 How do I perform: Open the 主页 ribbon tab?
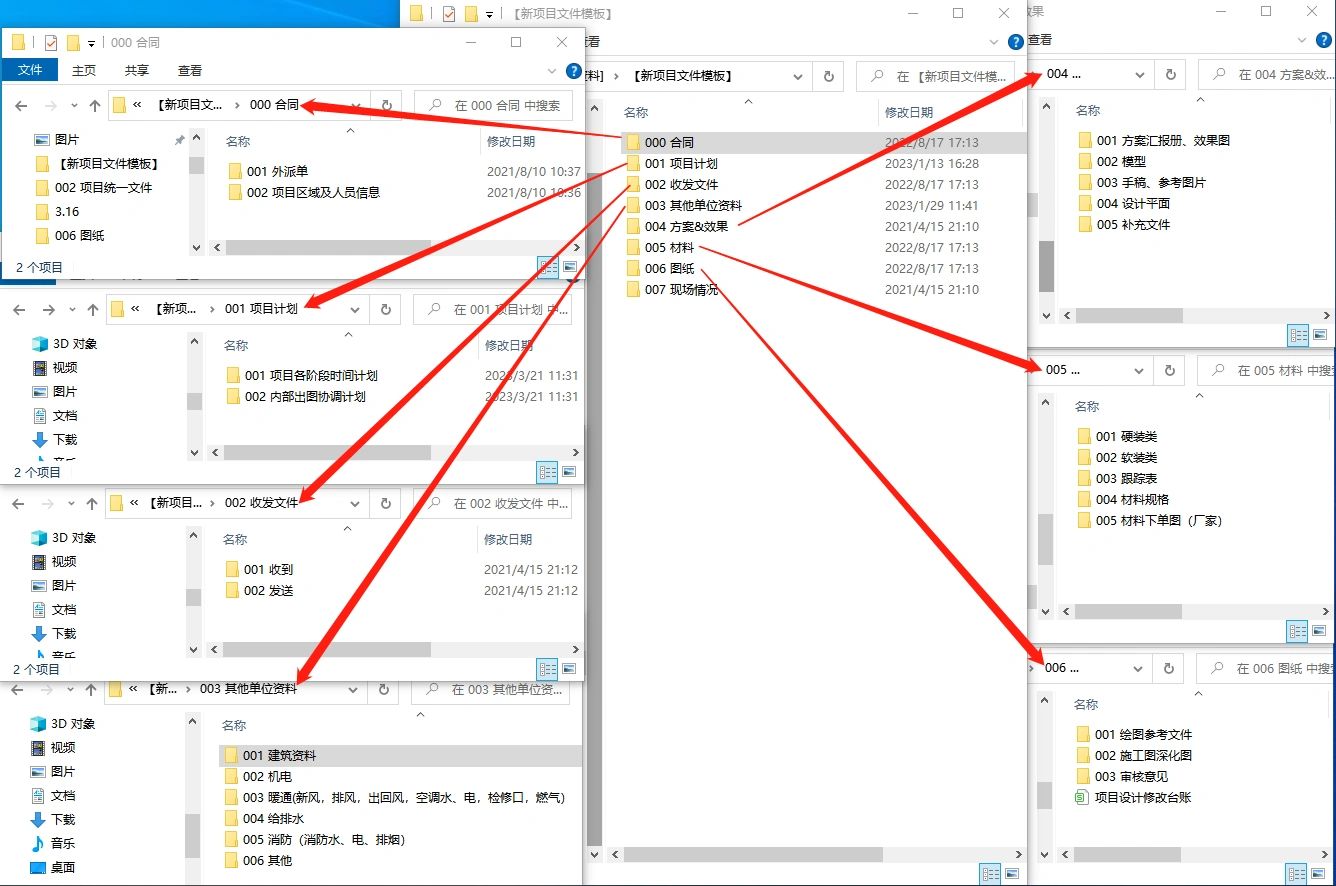coord(84,70)
